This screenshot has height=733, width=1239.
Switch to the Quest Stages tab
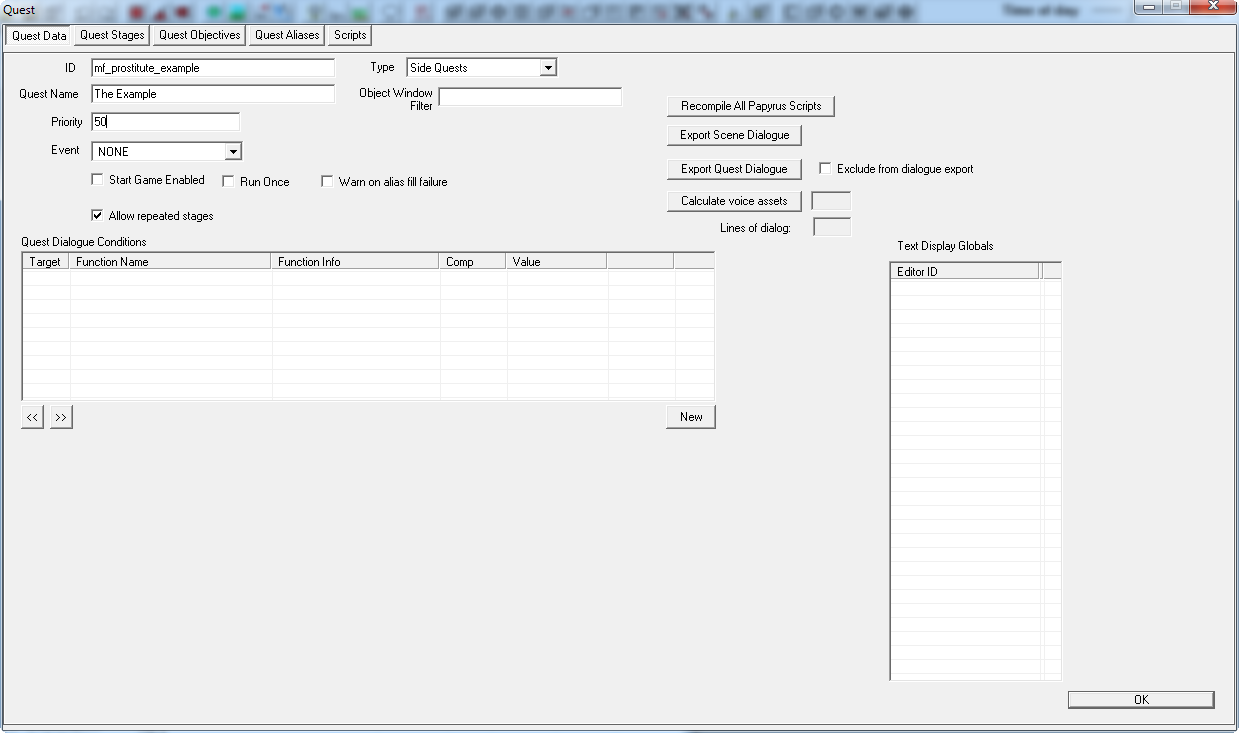tap(112, 35)
